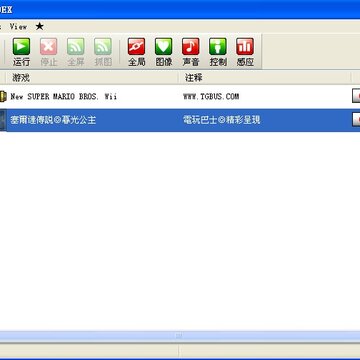Screen dimensions: 360x360
Task: Open the 控制 controller settings icon
Action: tap(218, 52)
